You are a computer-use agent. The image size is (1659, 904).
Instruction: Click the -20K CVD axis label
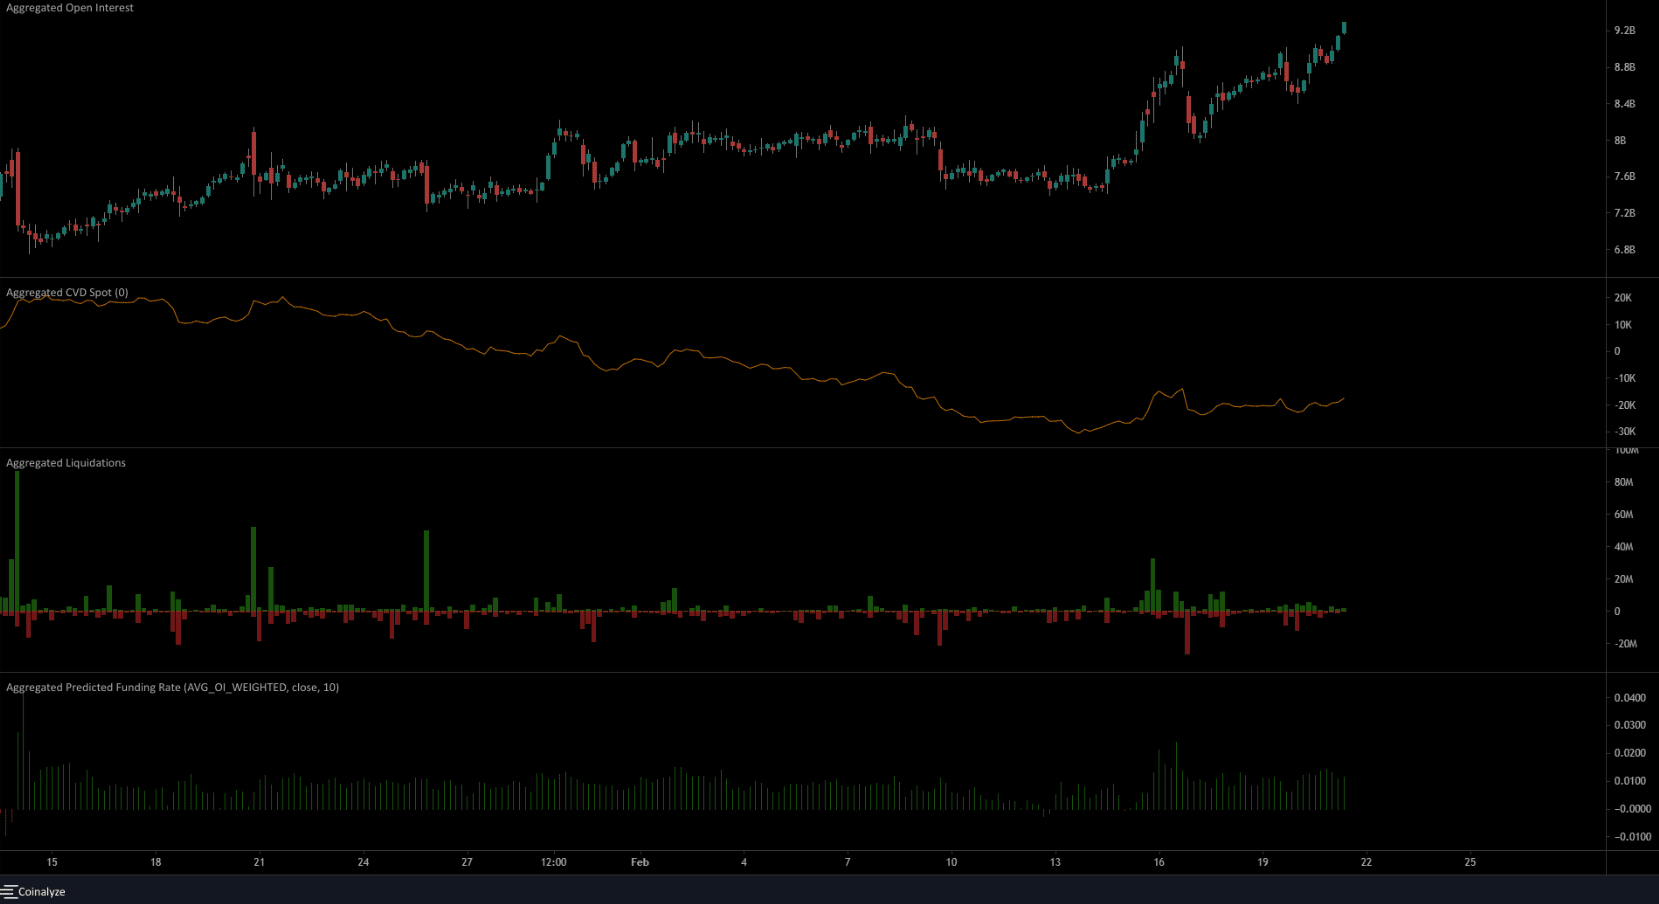coord(1625,406)
